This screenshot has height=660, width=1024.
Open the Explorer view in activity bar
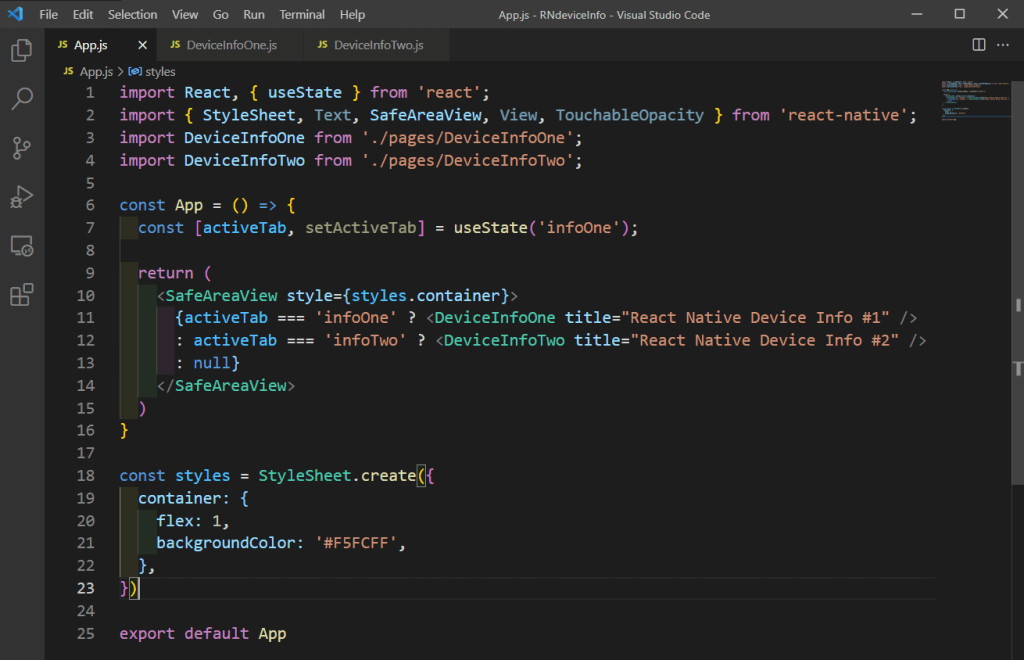[22, 50]
